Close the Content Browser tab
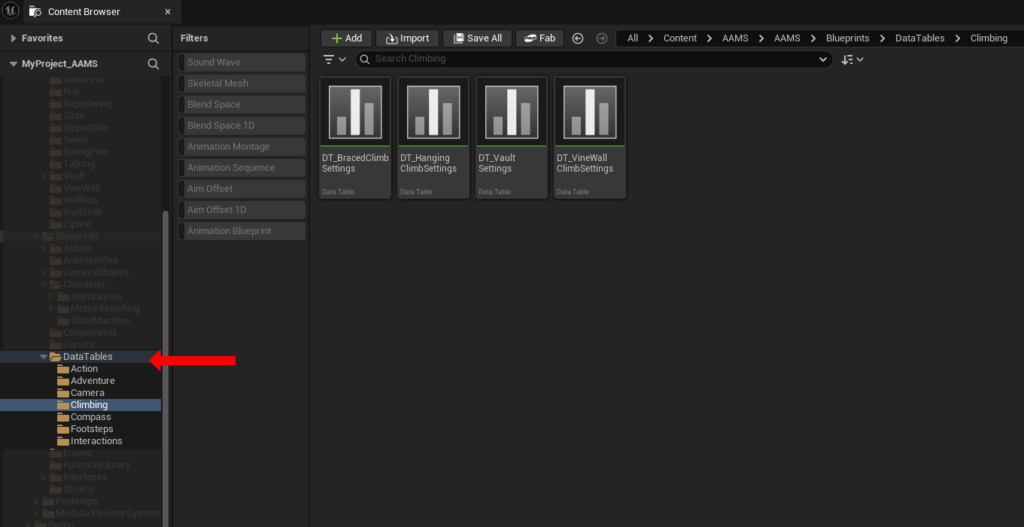The width and height of the screenshot is (1024, 527). (x=167, y=12)
